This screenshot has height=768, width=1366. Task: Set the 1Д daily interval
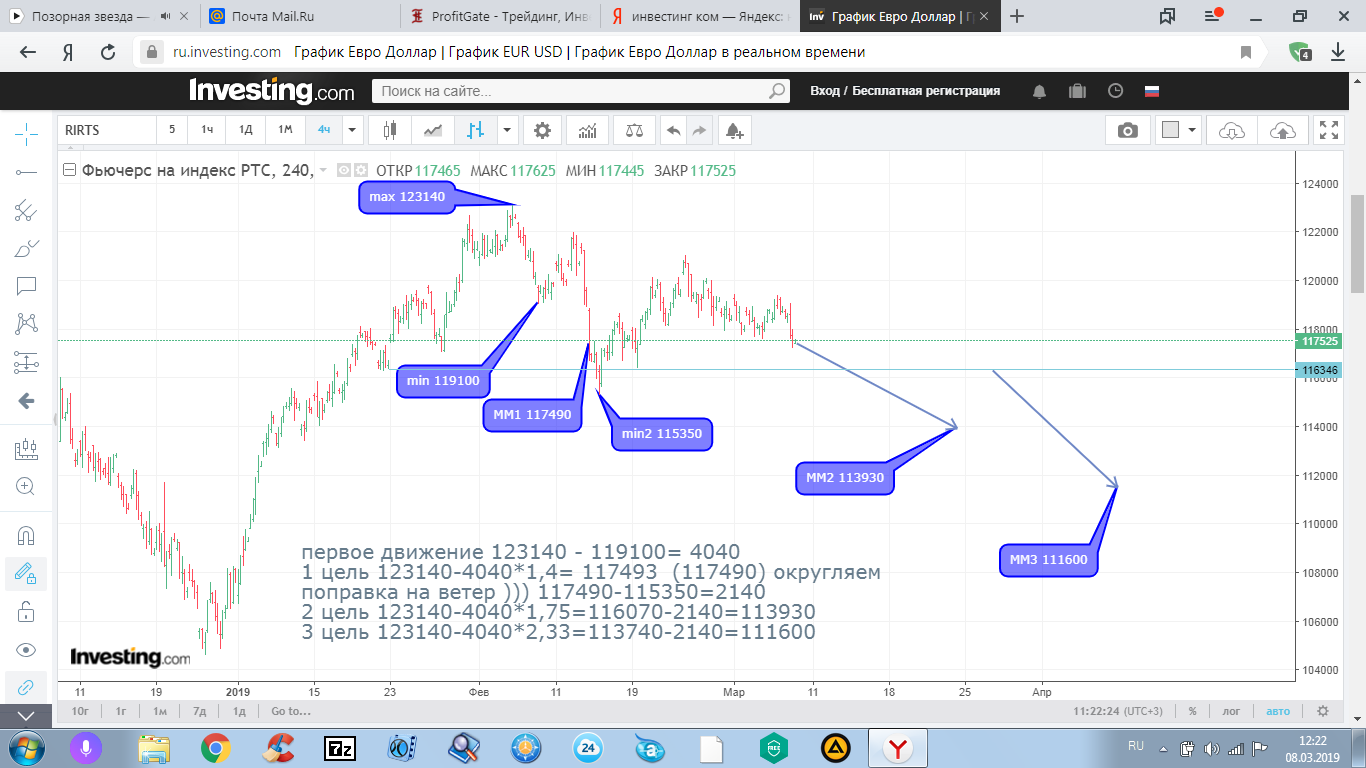click(246, 130)
